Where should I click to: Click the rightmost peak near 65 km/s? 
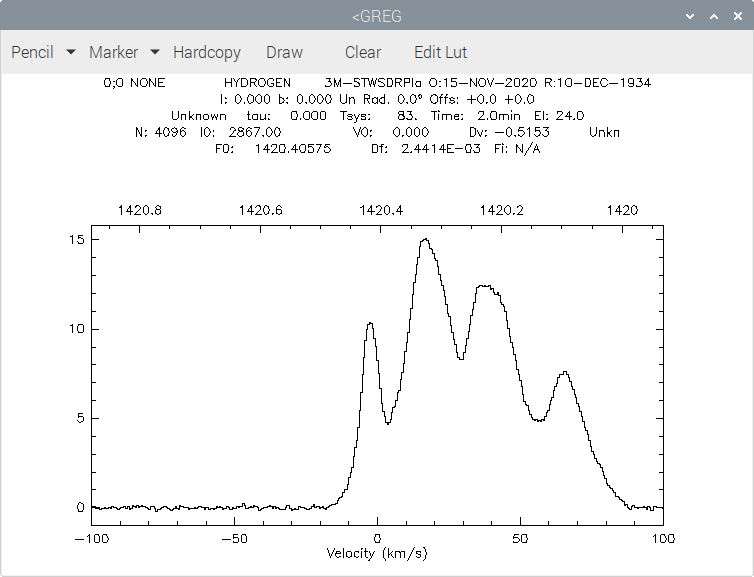[x=565, y=372]
